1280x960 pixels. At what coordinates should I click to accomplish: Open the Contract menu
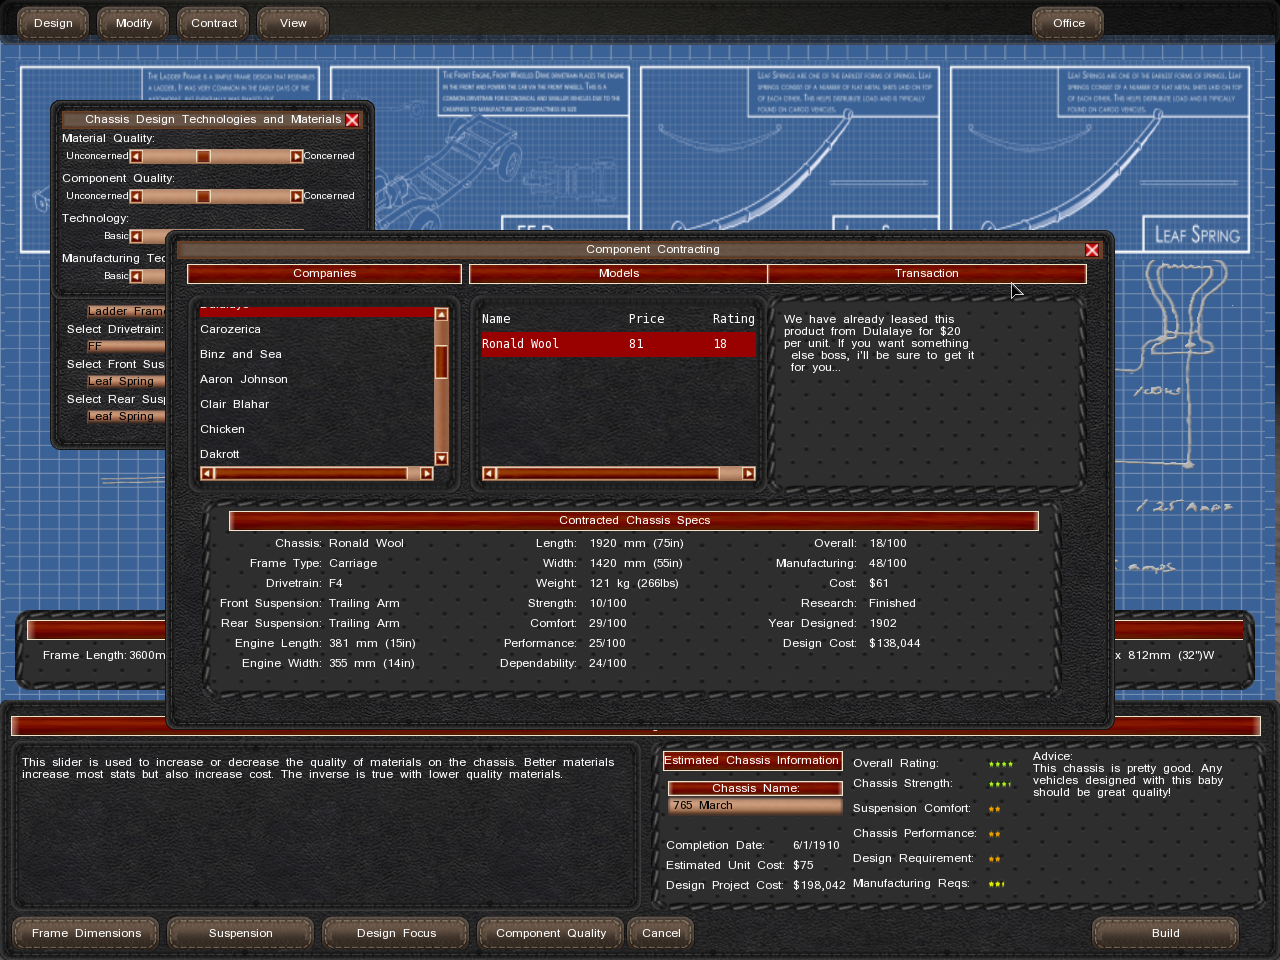coord(214,23)
